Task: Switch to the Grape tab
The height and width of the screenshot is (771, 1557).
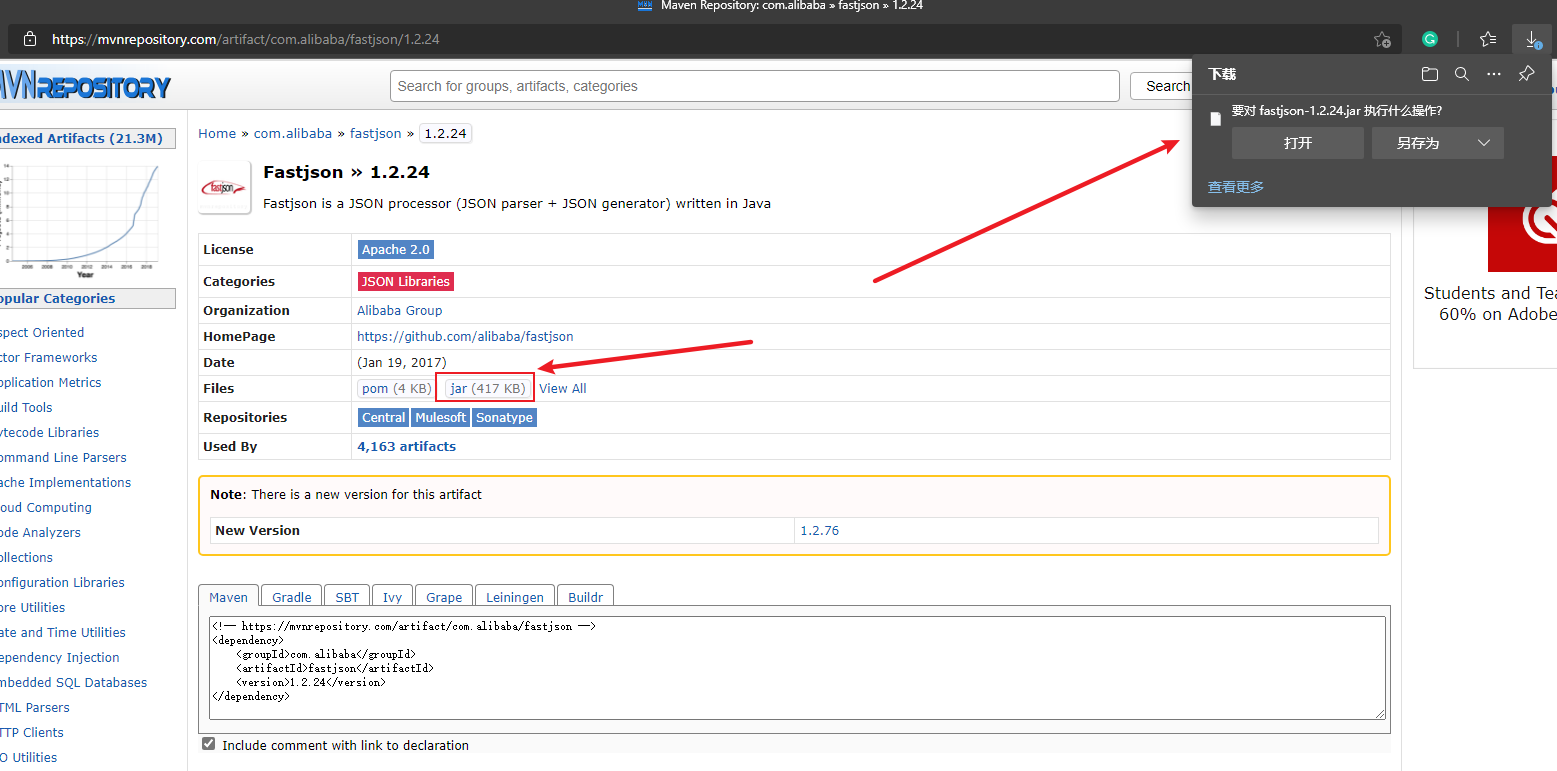Action: pos(444,596)
